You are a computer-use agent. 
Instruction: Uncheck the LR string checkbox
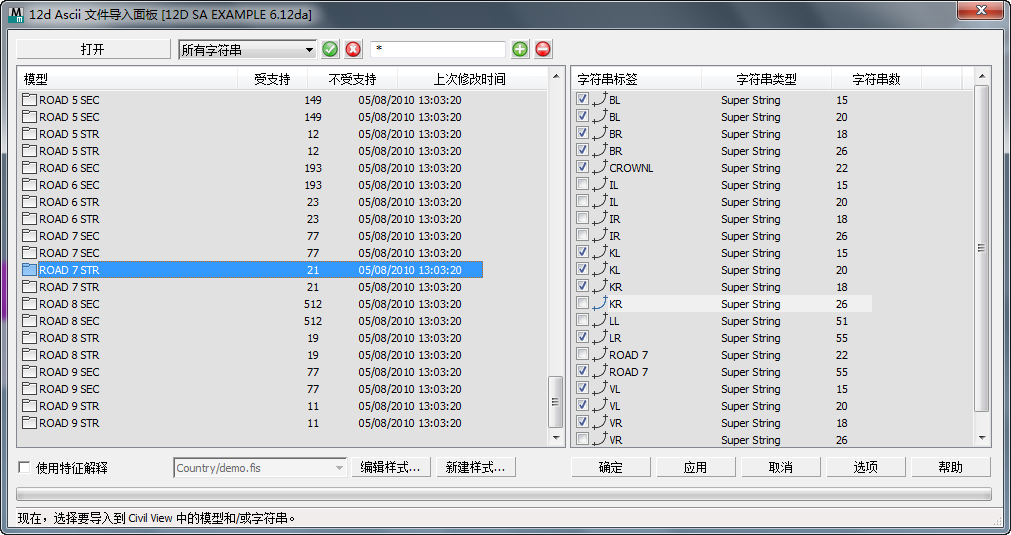(583, 337)
